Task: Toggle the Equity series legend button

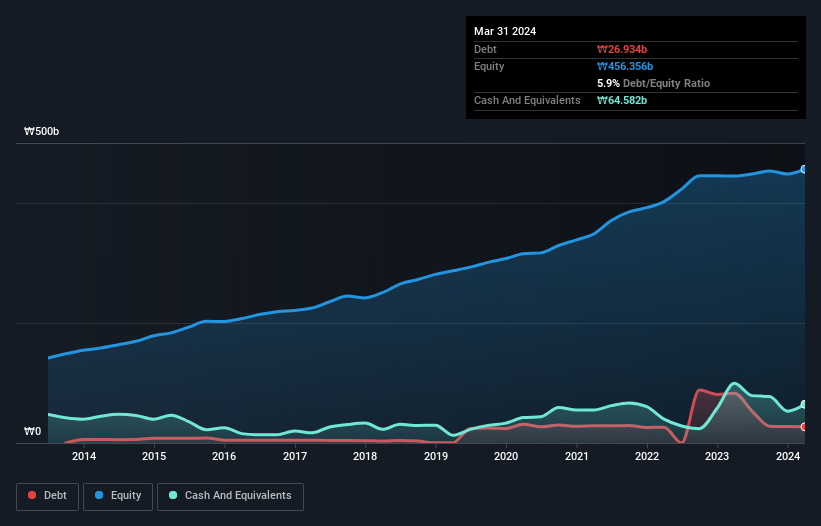Action: [118, 496]
